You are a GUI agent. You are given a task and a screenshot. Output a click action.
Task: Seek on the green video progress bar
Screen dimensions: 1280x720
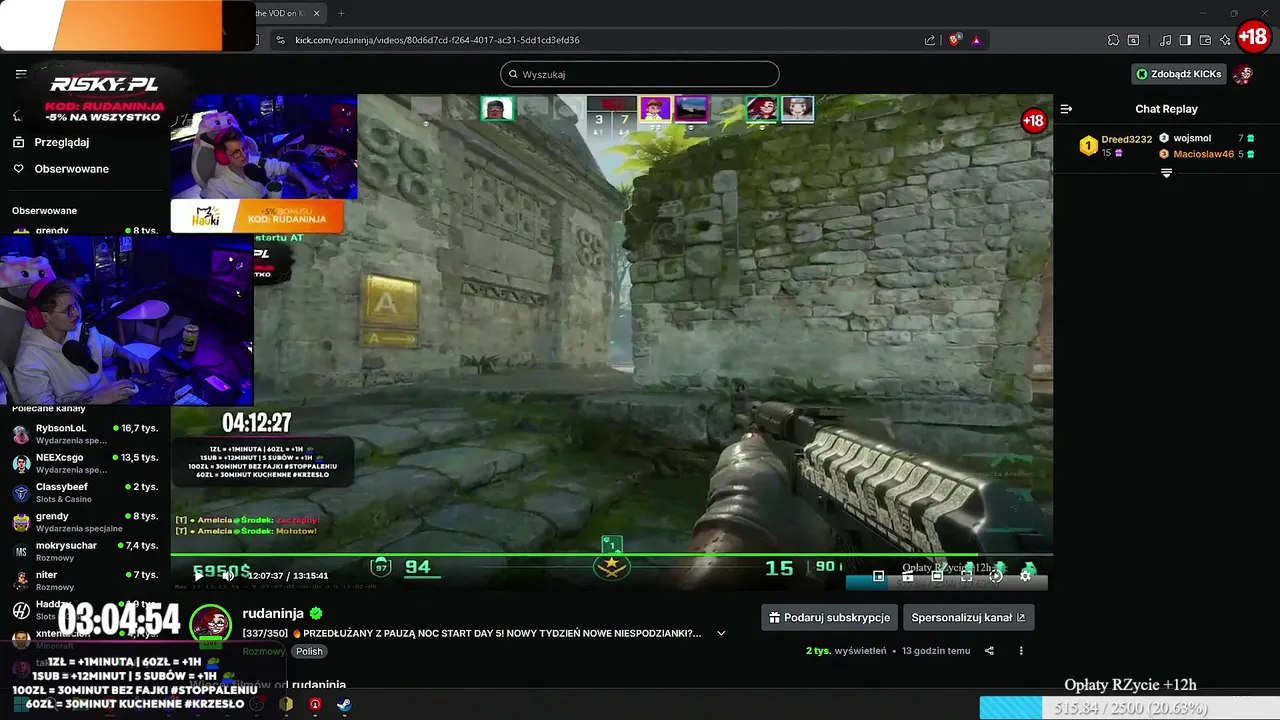[x=611, y=555]
